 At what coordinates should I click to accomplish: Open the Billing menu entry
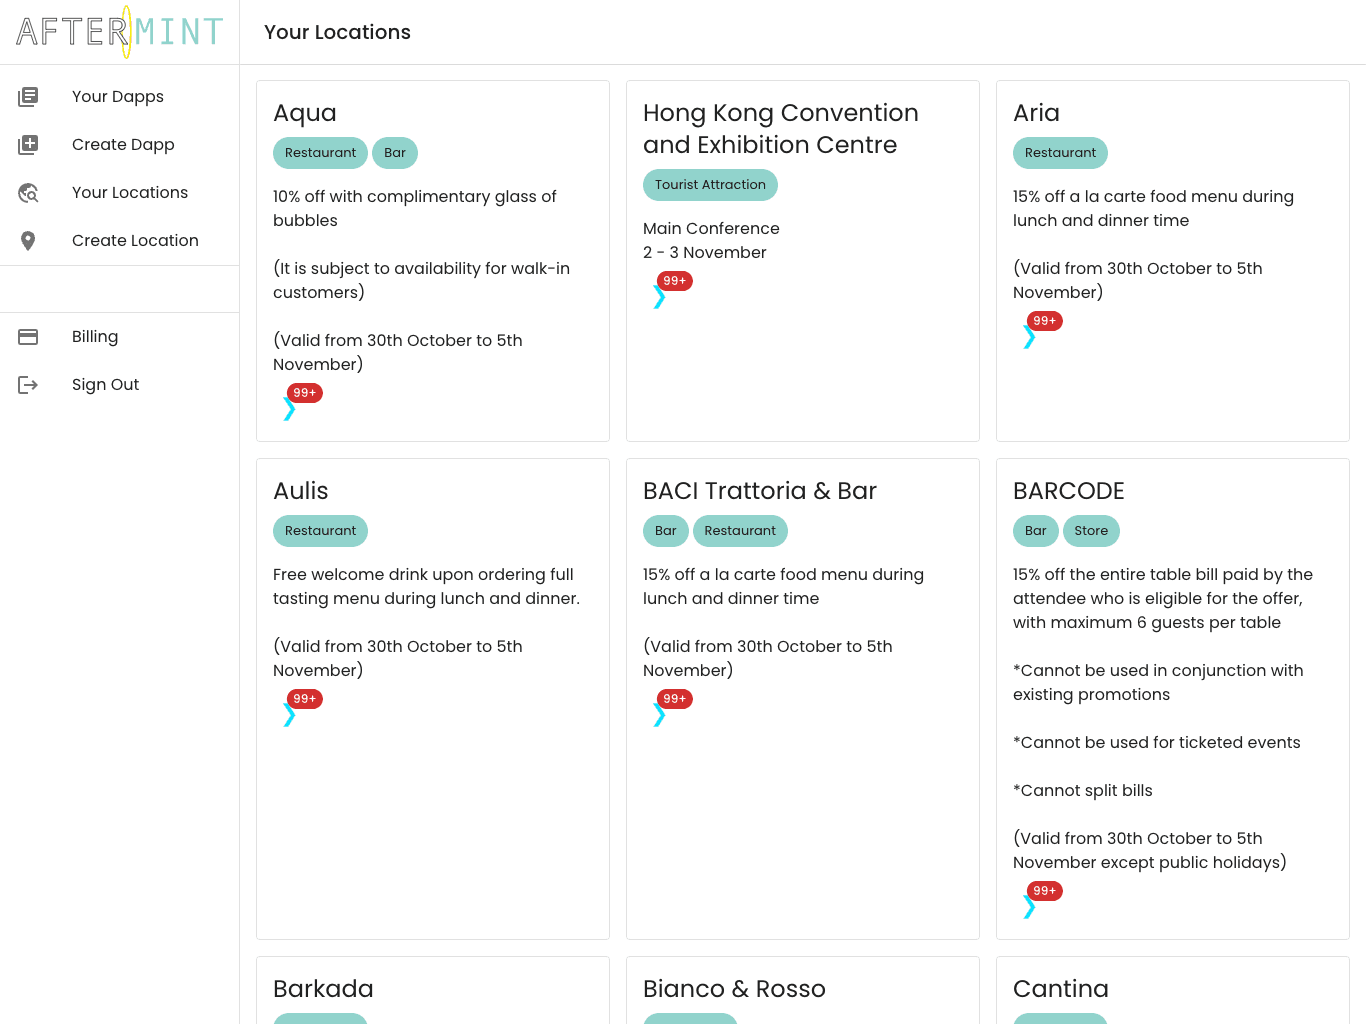(x=95, y=337)
